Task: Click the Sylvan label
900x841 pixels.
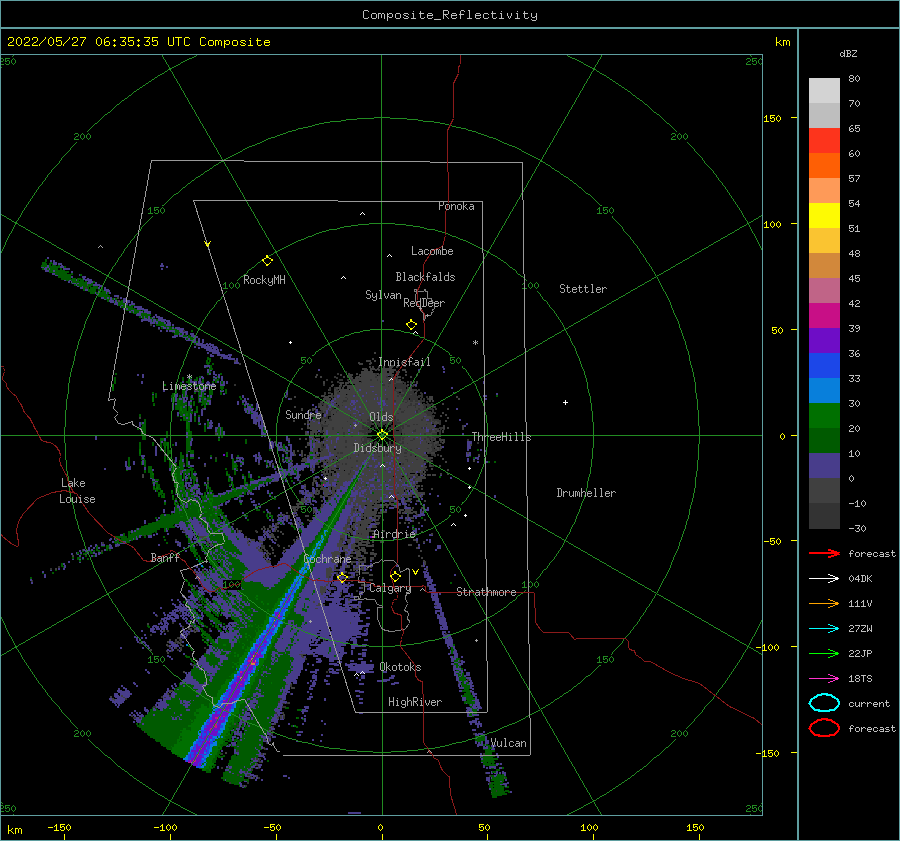Action: pyautogui.click(x=383, y=296)
